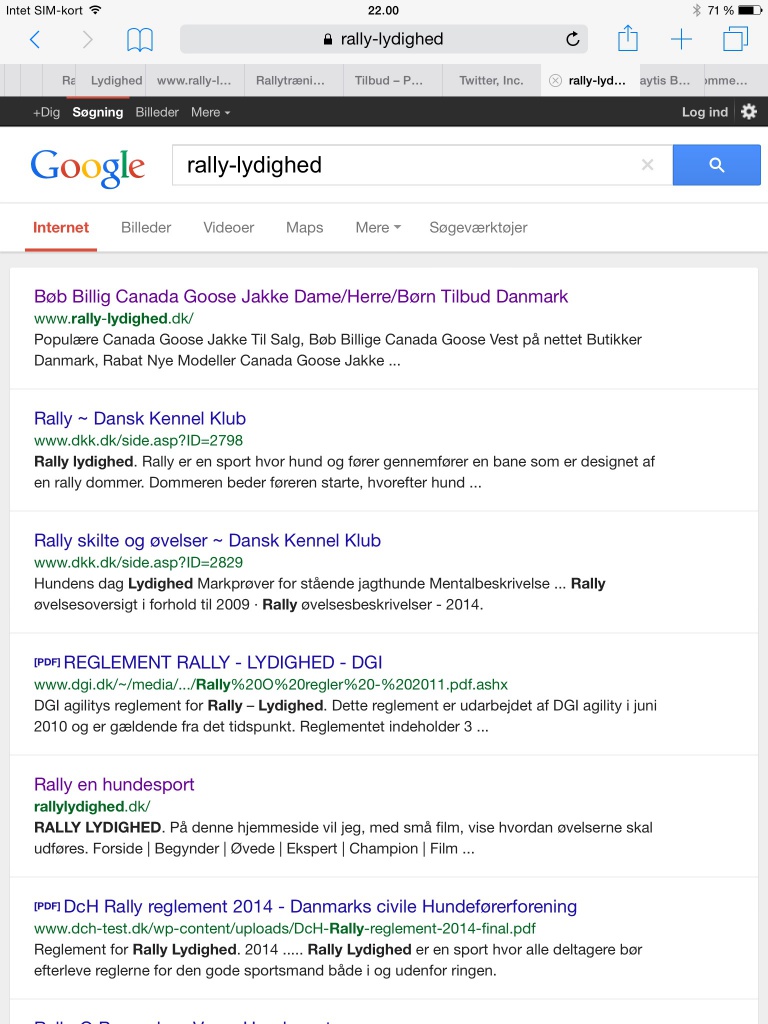
Task: Open Google settings gear icon
Action: pyautogui.click(x=749, y=112)
